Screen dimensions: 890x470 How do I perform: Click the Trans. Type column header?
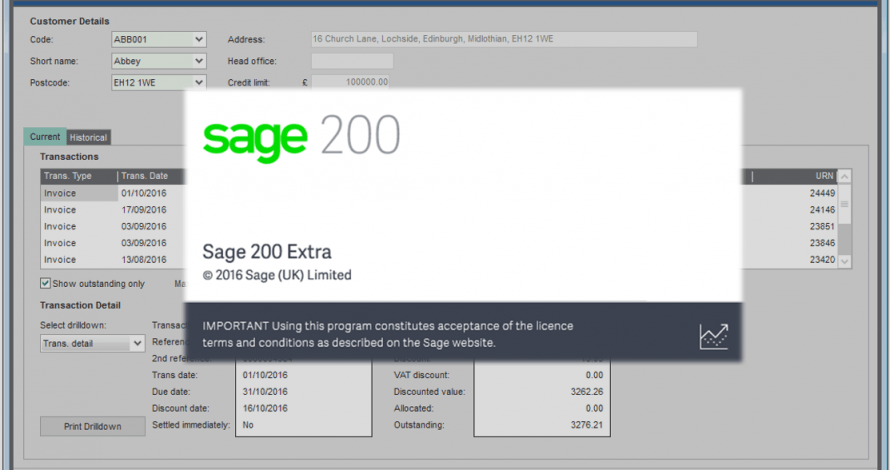[x=79, y=176]
